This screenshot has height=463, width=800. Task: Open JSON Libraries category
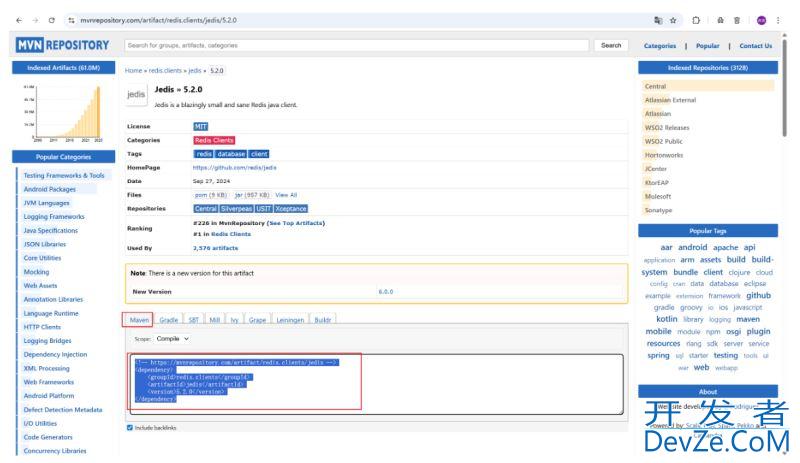[44, 245]
